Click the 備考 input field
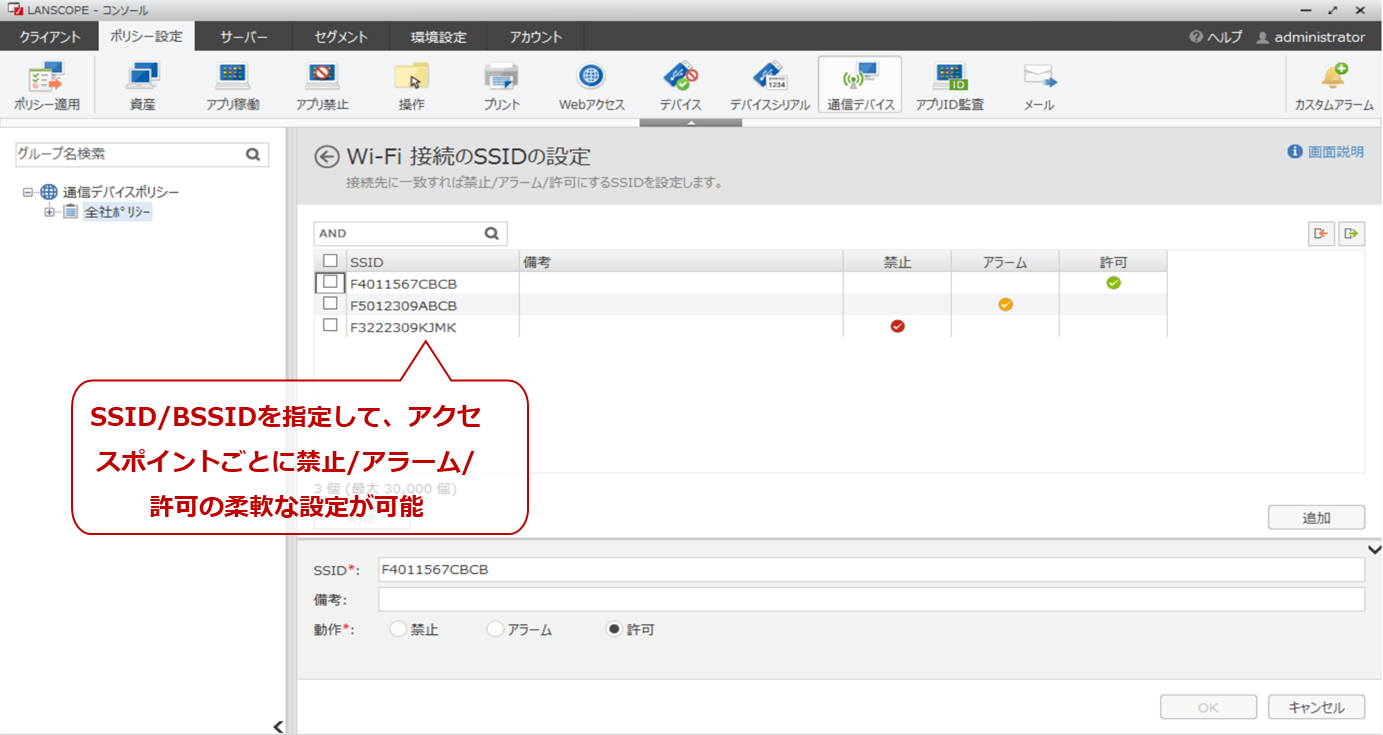The width and height of the screenshot is (1383, 735). 871,599
